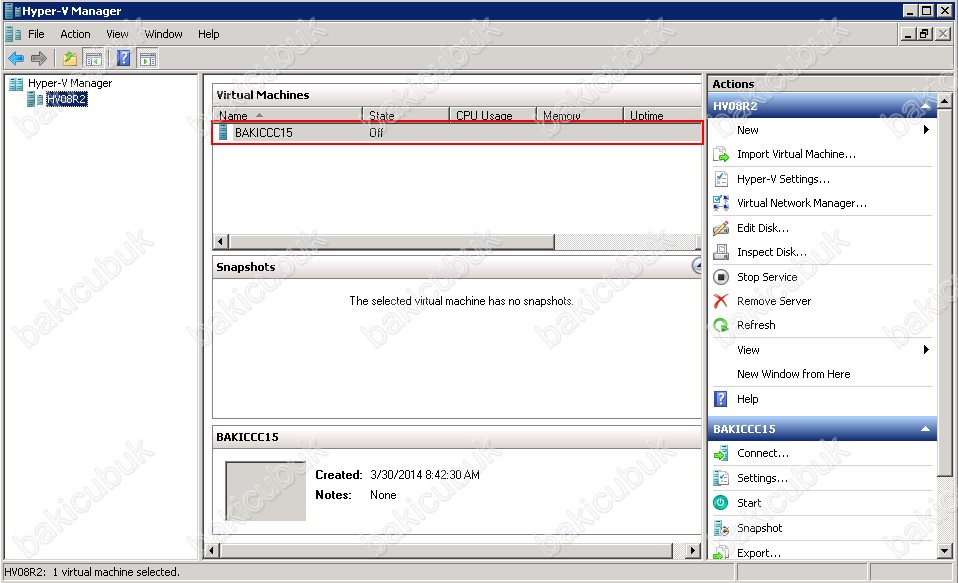Click the VM list scroll left arrow
The image size is (958, 583).
coord(221,242)
